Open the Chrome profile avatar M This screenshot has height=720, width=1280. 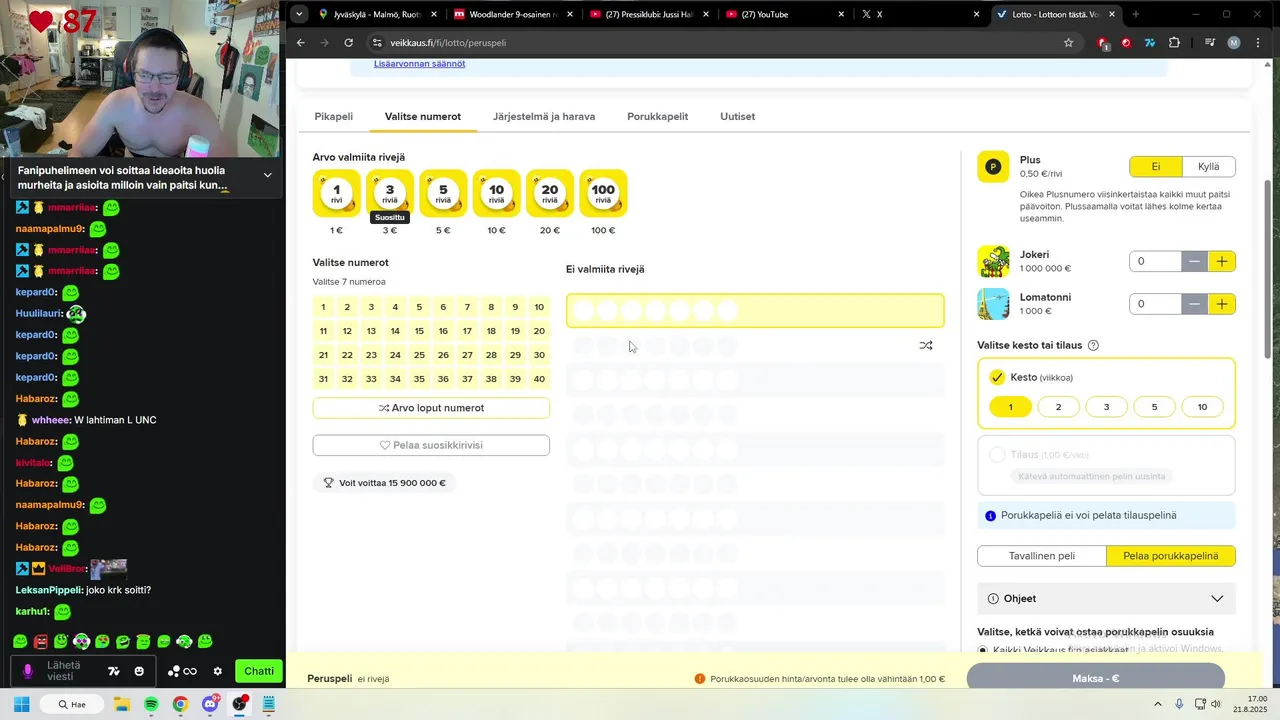(1233, 43)
